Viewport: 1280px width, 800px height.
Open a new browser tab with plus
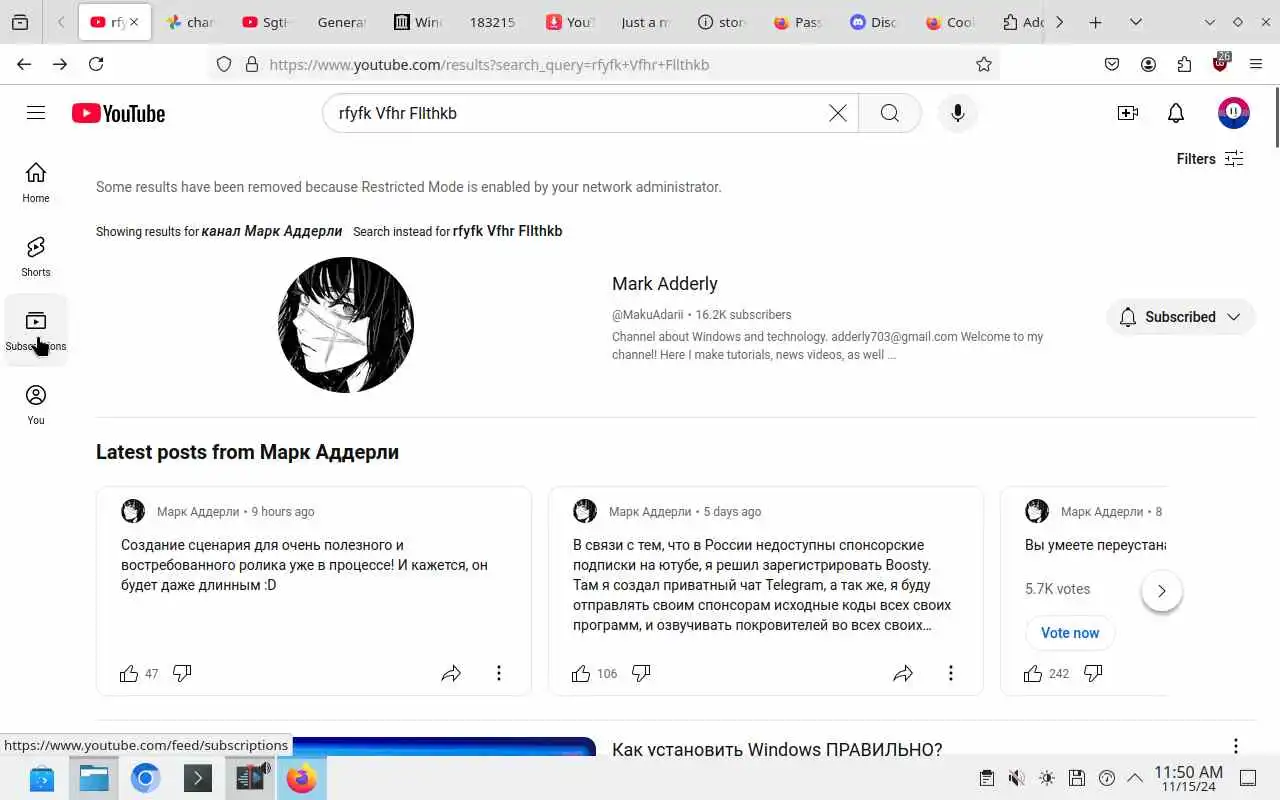[1096, 22]
